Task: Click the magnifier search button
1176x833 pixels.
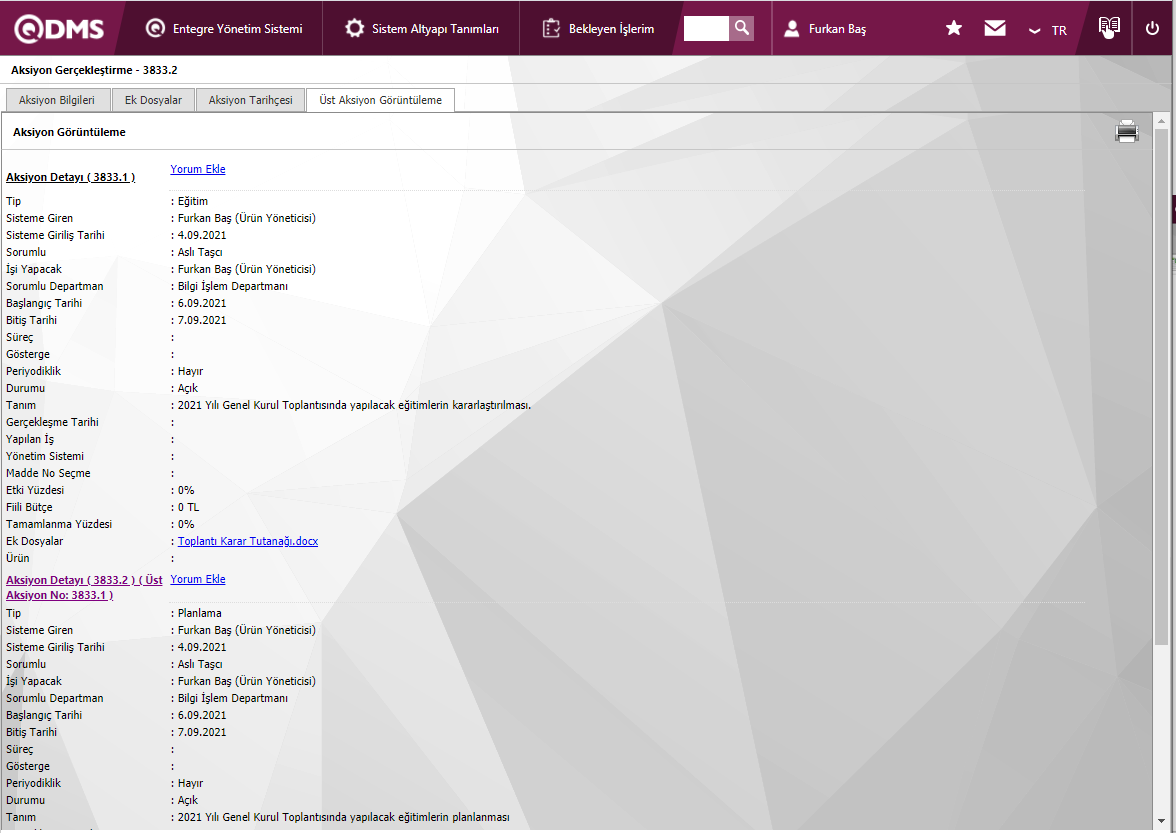Action: pyautogui.click(x=741, y=29)
